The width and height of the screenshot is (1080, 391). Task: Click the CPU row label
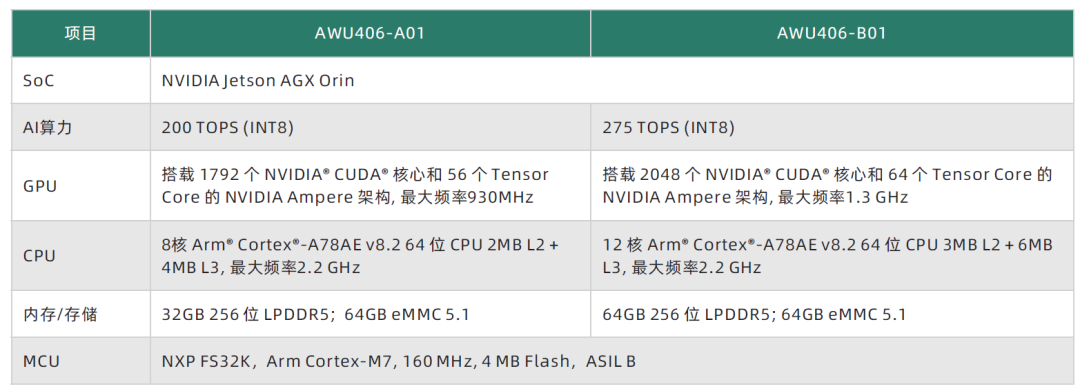81,256
